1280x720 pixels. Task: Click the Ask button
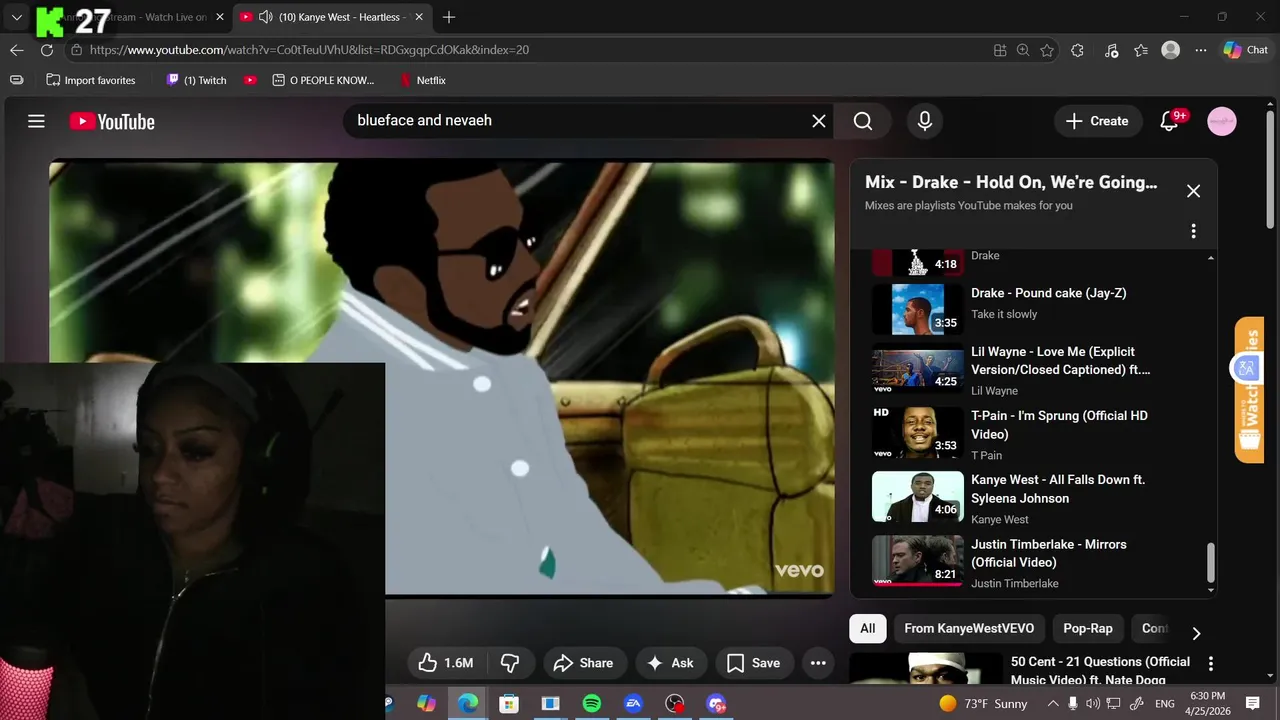[671, 663]
